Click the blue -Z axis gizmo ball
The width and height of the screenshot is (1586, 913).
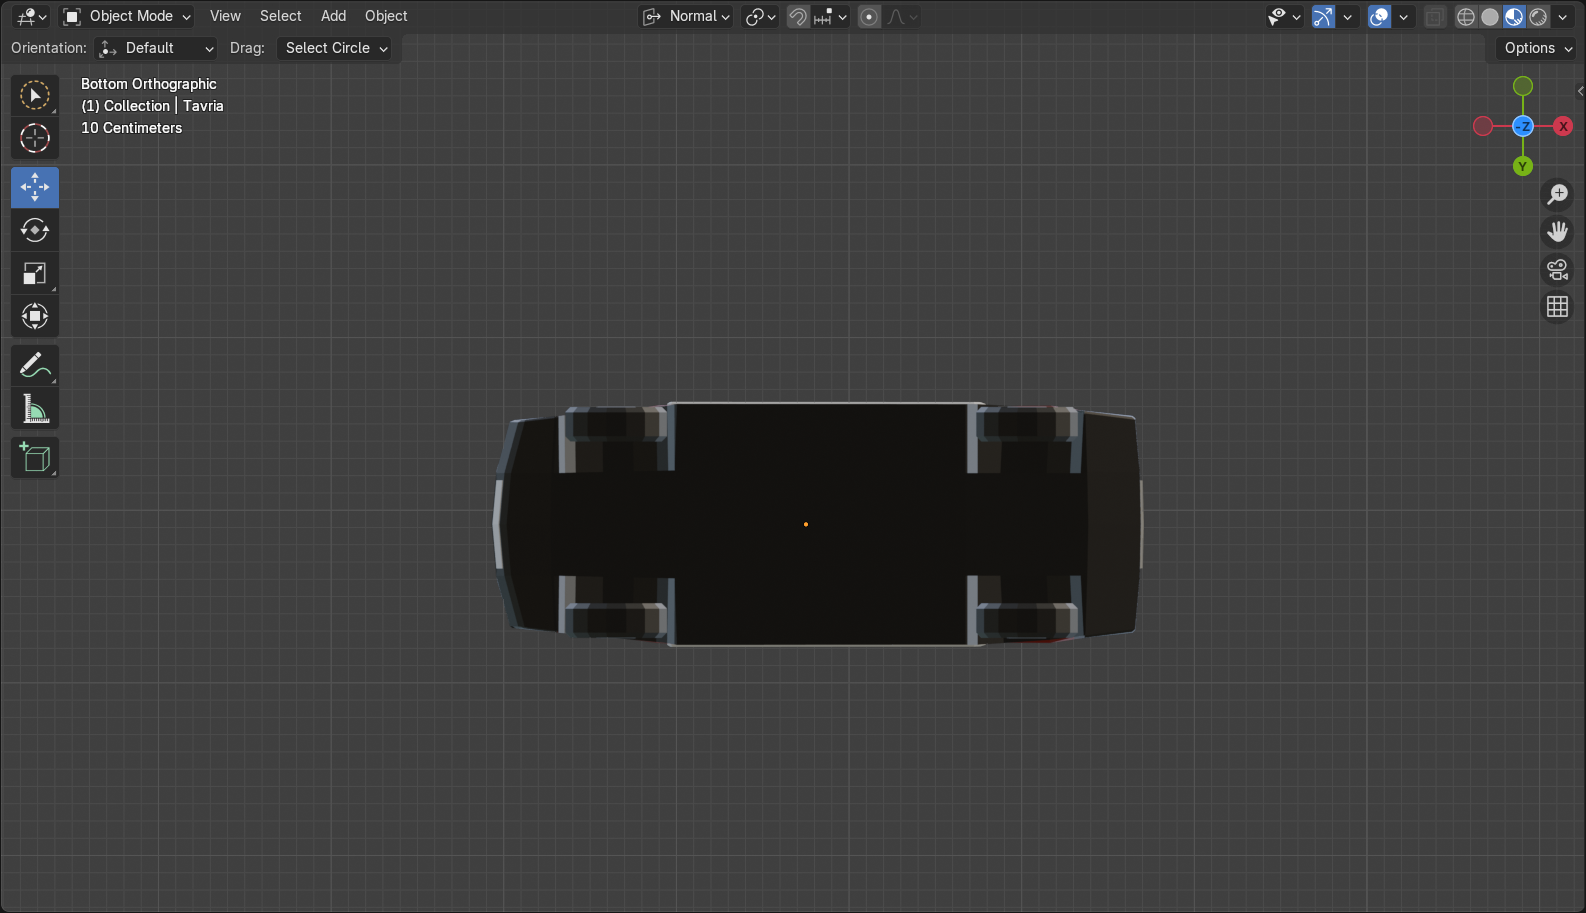point(1523,126)
